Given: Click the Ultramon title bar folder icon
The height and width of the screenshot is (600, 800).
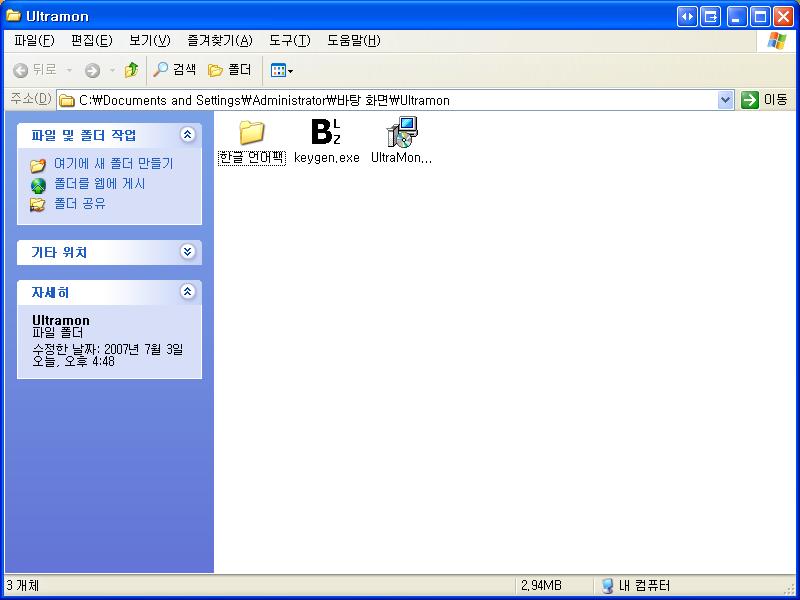Looking at the screenshot, I should click(14, 15).
